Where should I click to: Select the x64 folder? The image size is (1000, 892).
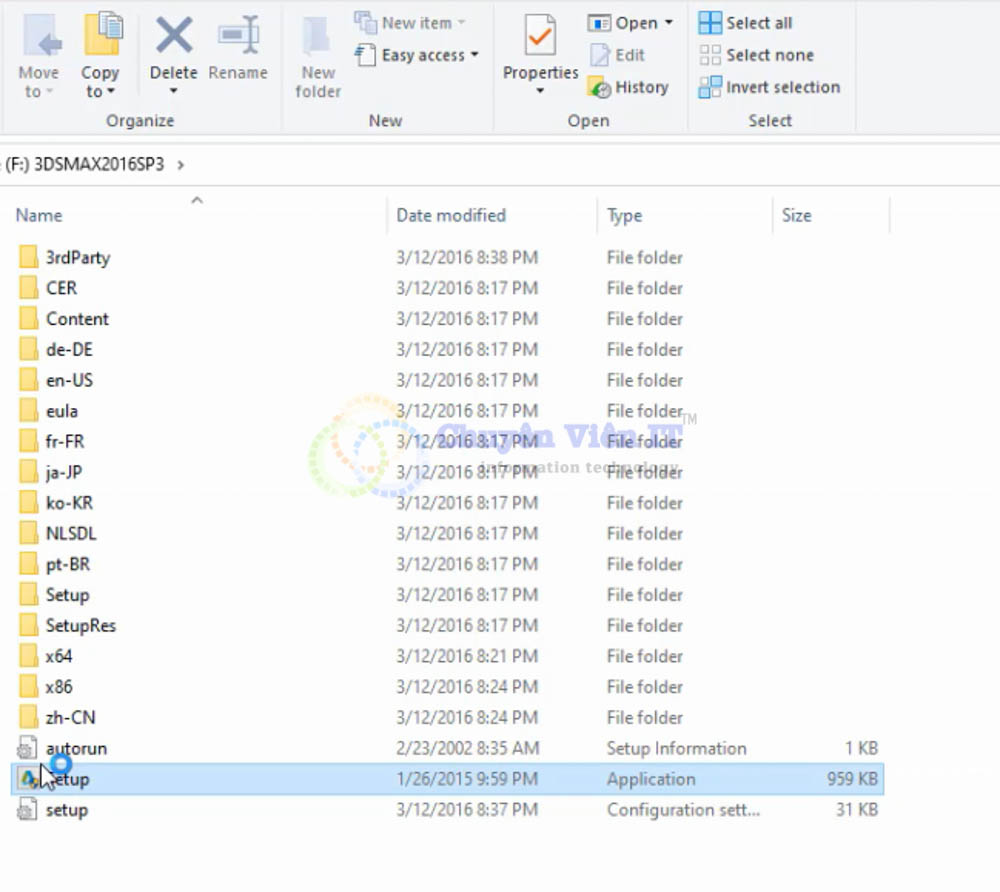pos(59,656)
